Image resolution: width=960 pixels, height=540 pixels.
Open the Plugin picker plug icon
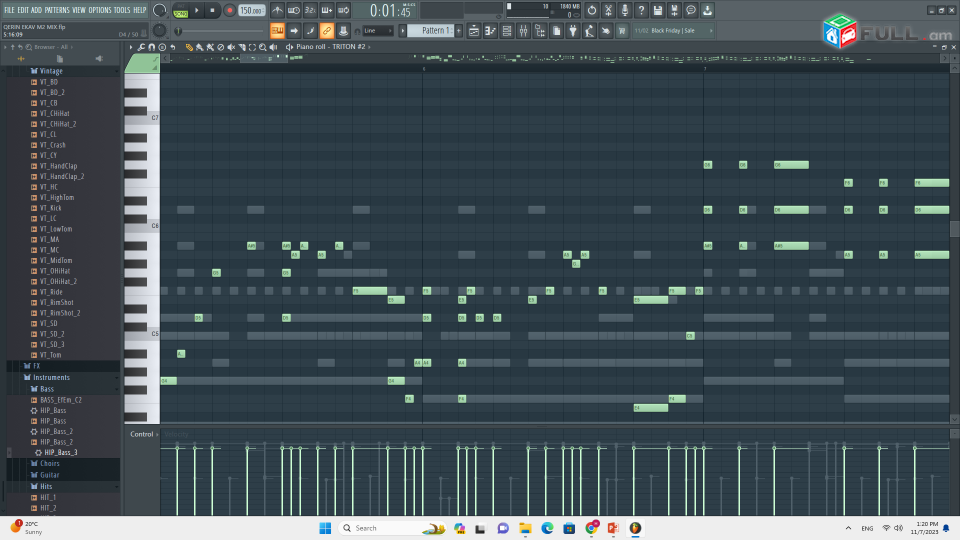[x=573, y=31]
